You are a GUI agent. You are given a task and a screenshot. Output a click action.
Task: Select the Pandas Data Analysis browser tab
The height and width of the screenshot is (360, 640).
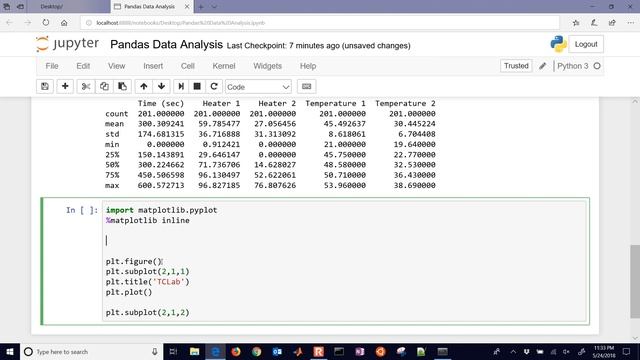click(x=149, y=7)
